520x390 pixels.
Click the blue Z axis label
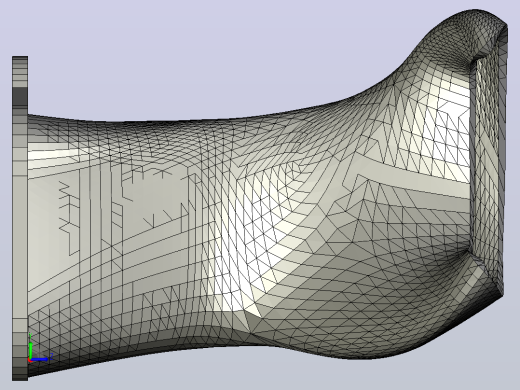[x=52, y=357]
